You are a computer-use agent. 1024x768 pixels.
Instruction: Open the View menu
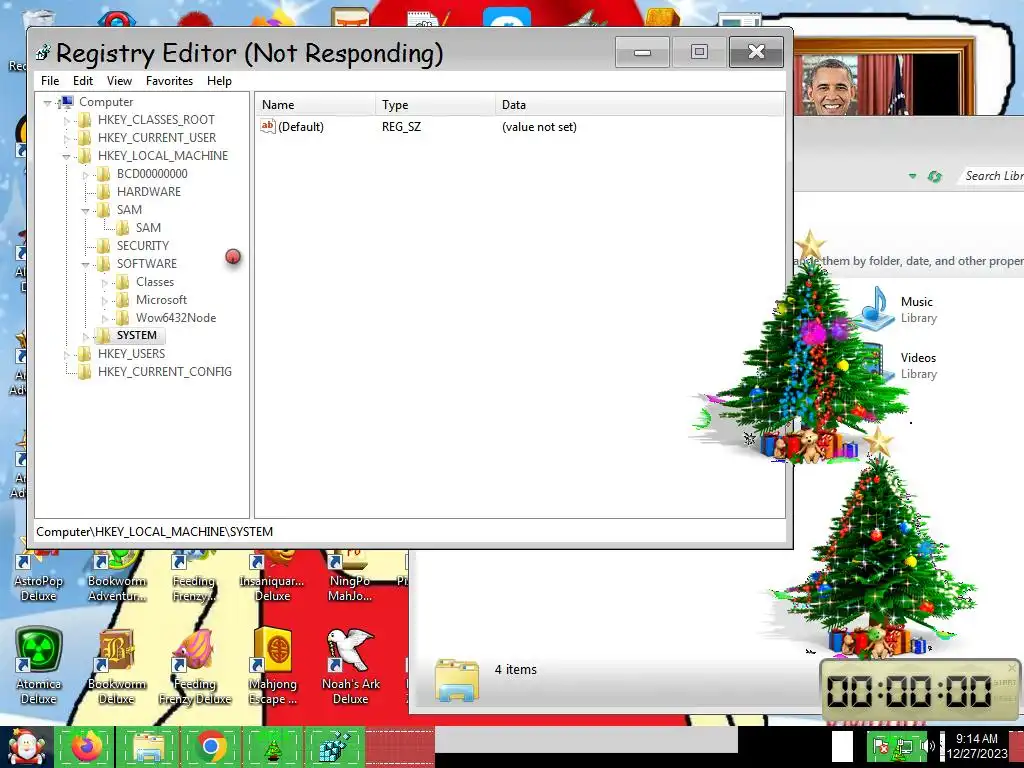click(x=120, y=81)
